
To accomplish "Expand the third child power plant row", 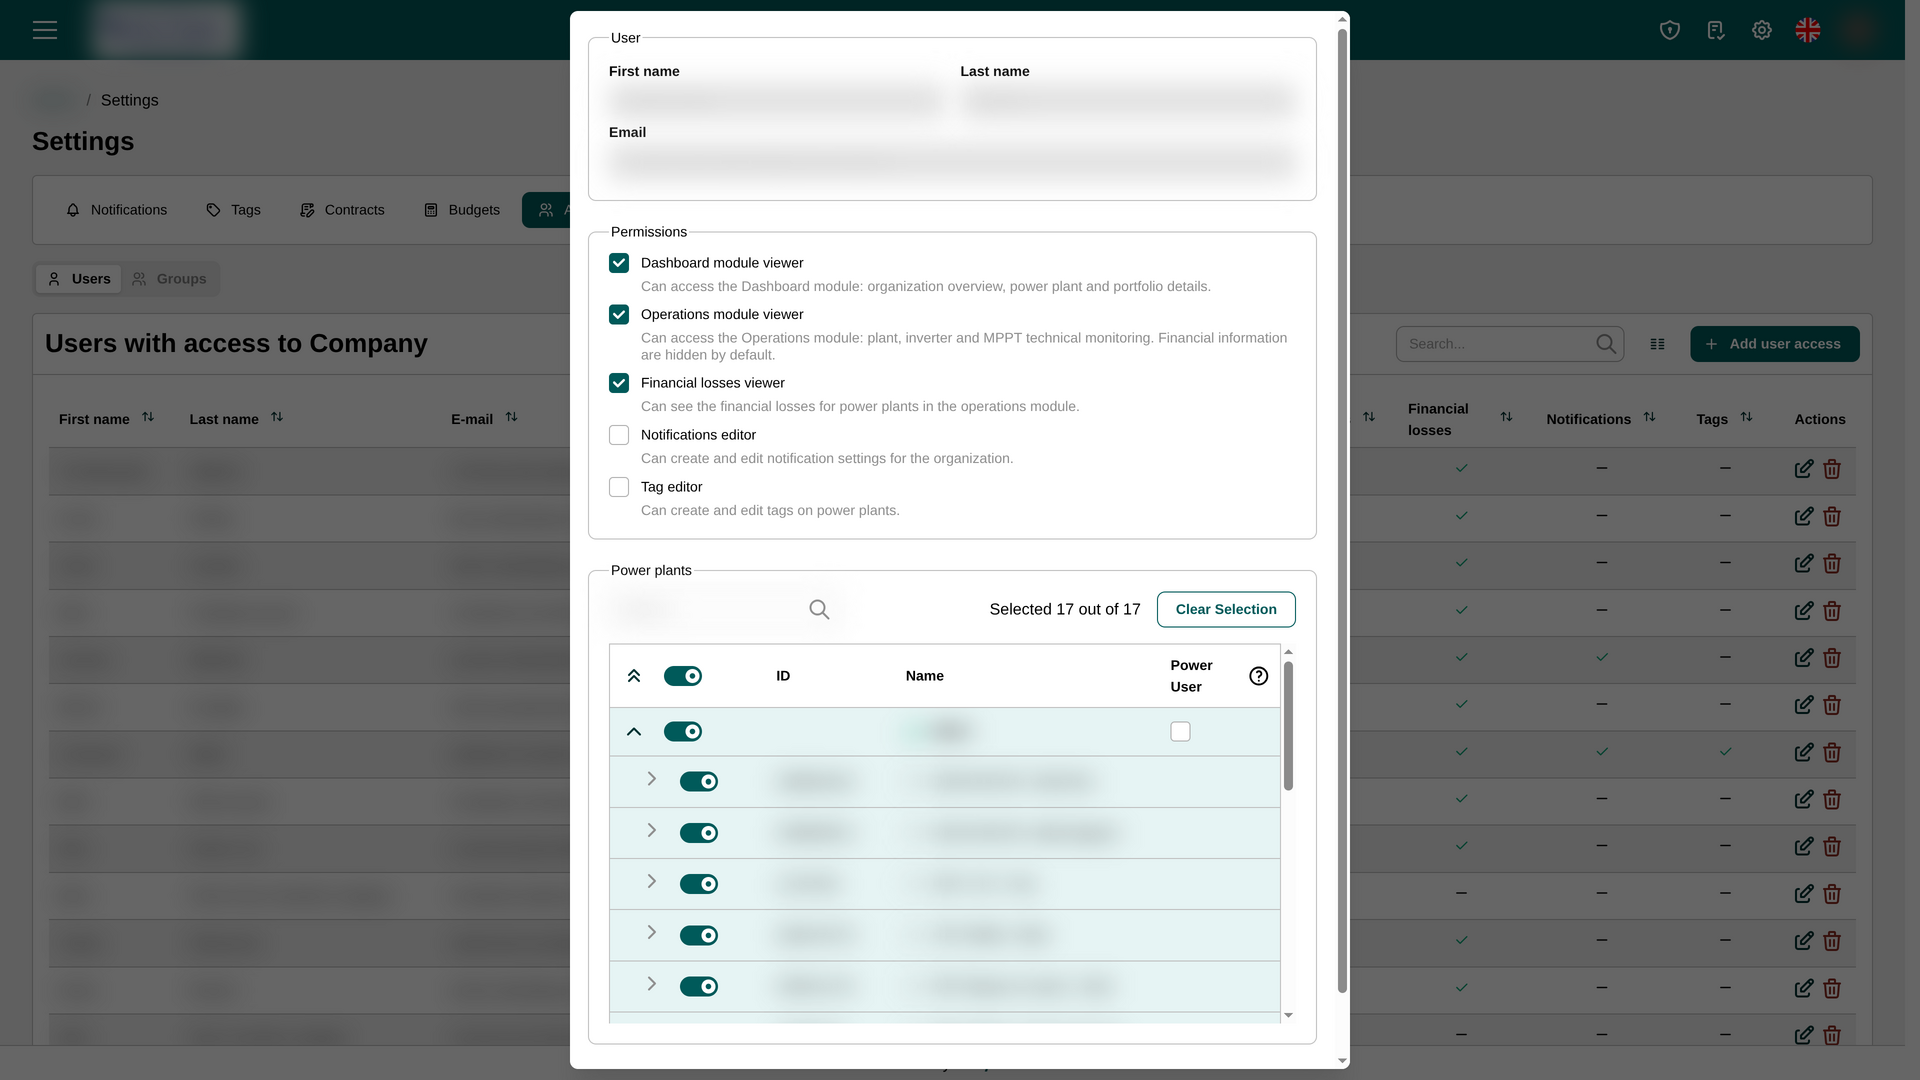I will pos(651,881).
